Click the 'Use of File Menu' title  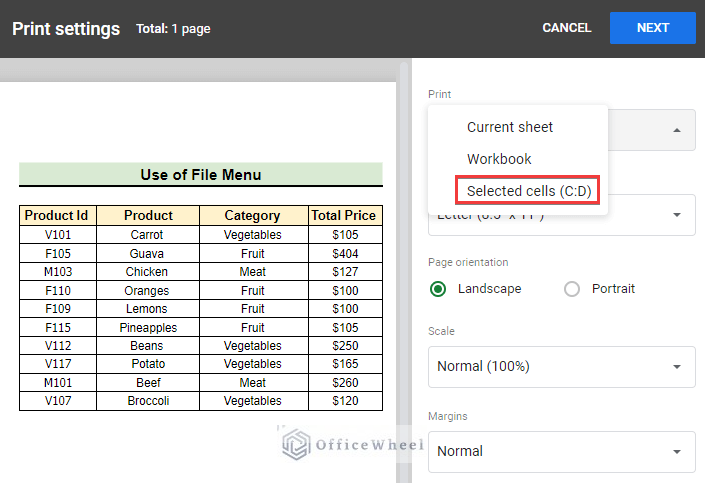click(x=201, y=174)
